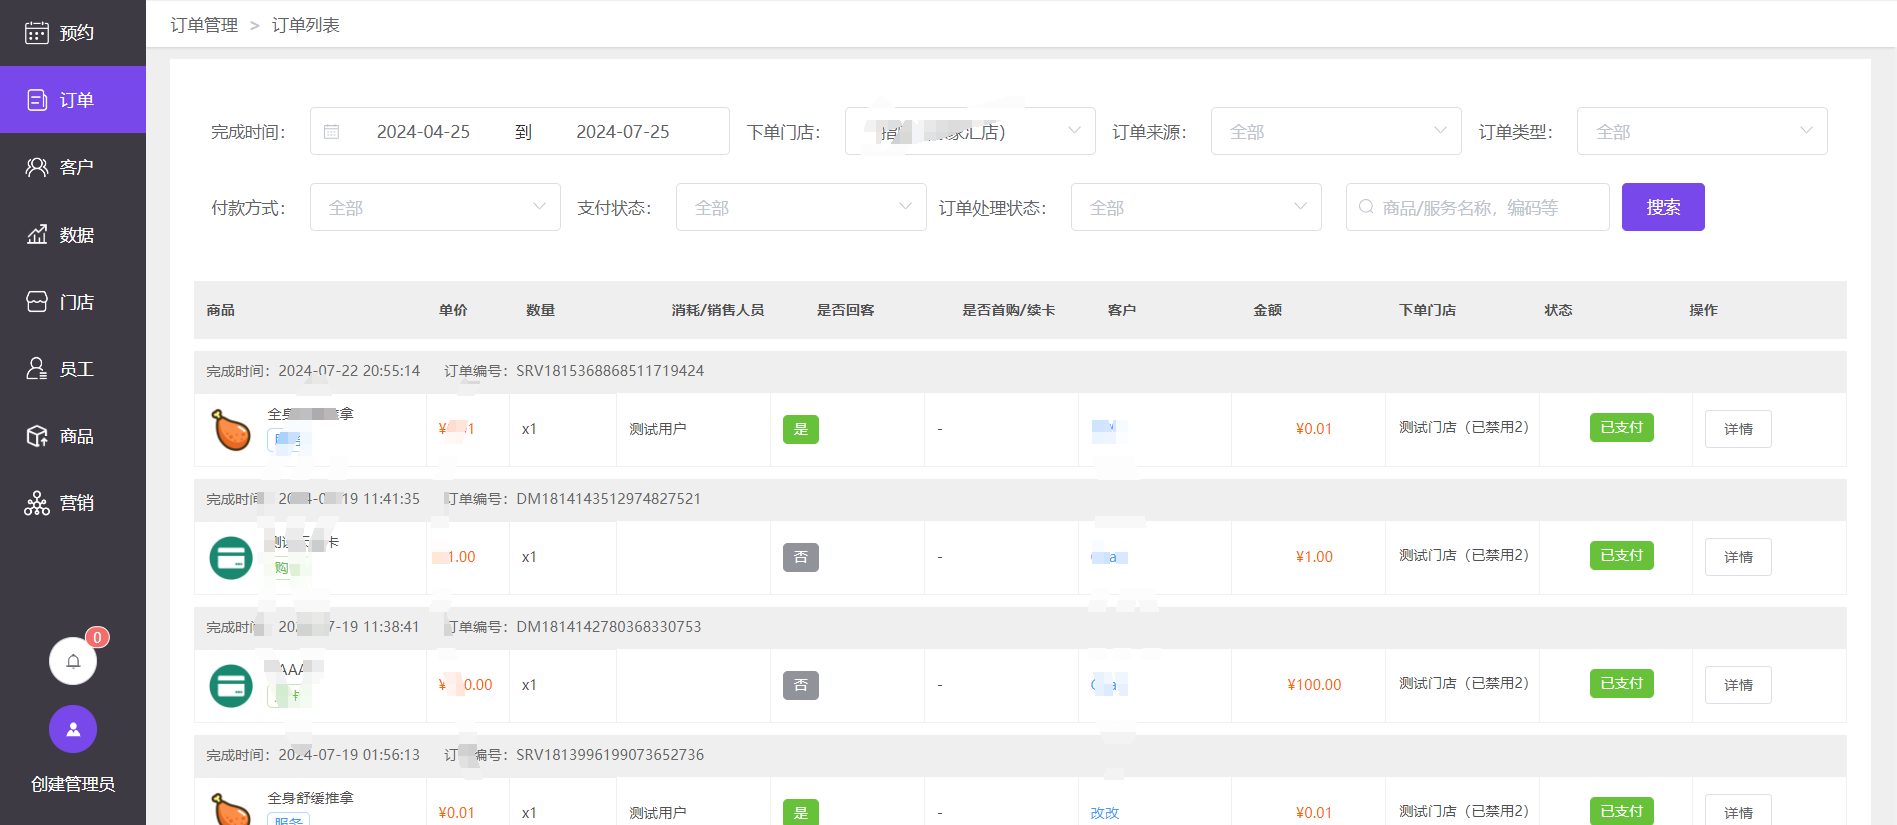Screen dimensions: 1897x825
Task: Open the 支付状态 dropdown
Action: (800, 207)
